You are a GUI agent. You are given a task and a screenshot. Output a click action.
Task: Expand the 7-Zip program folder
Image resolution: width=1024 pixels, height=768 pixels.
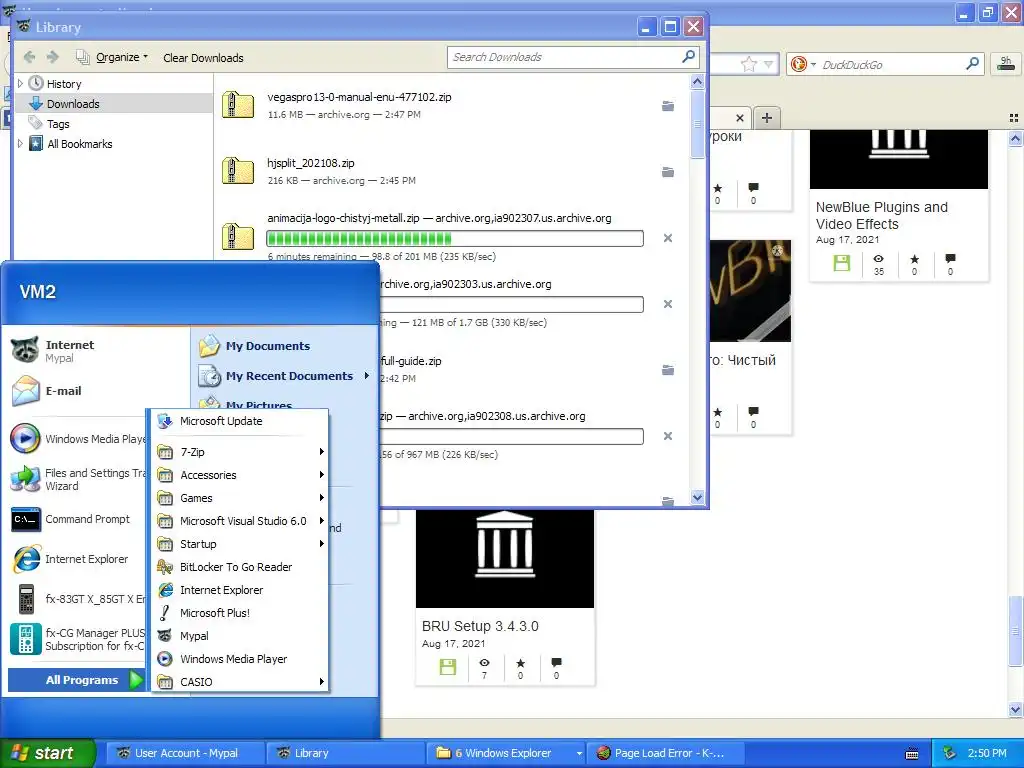pyautogui.click(x=240, y=452)
